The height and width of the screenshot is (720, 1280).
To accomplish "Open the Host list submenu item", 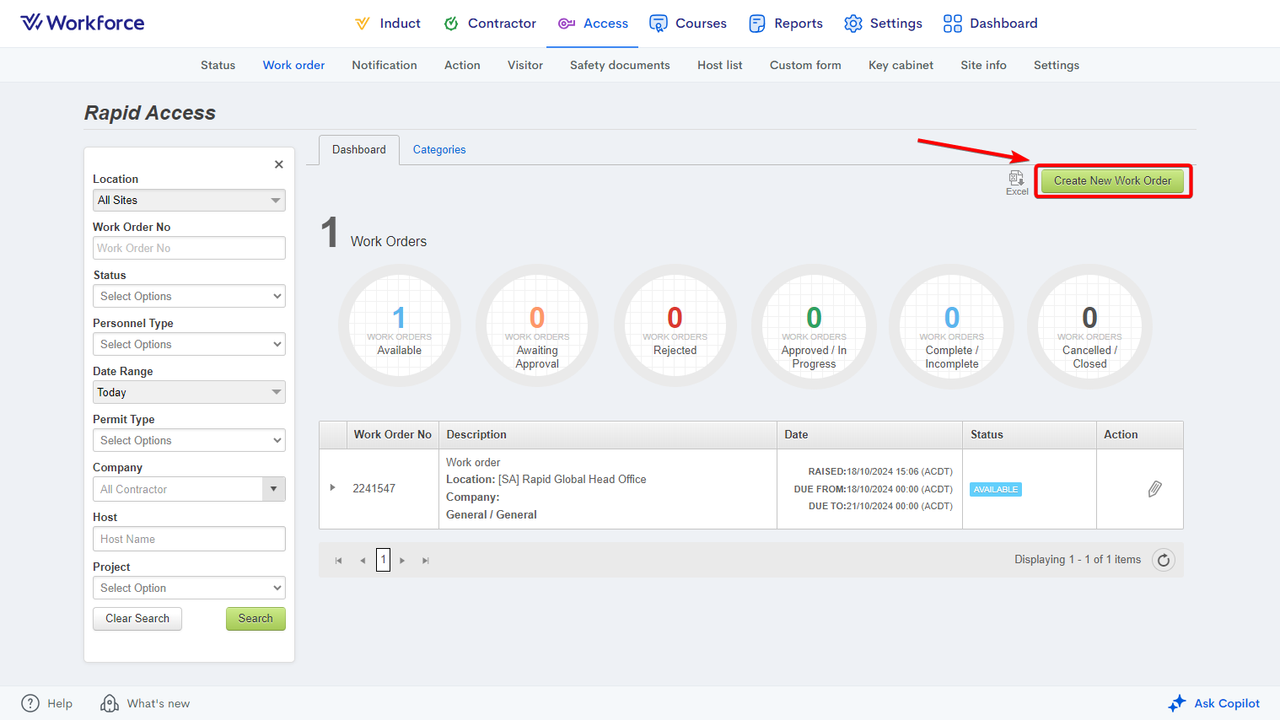I will [x=720, y=65].
